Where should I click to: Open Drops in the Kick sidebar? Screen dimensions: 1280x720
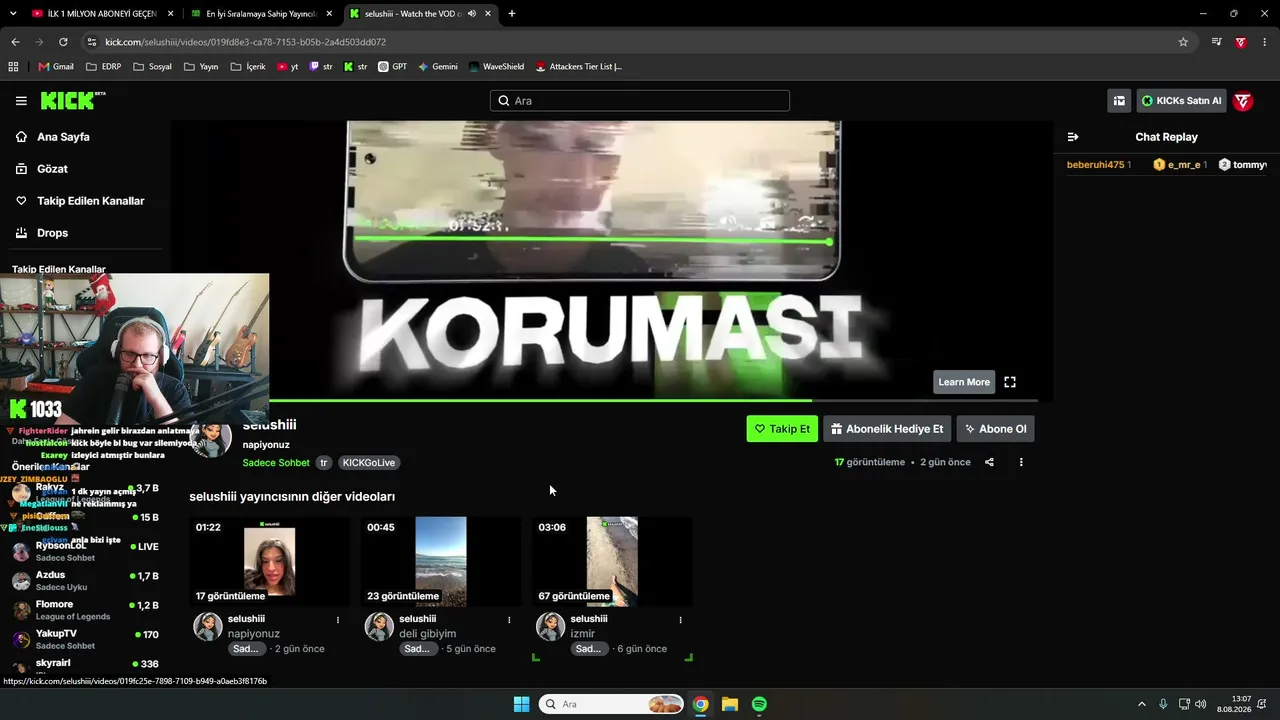tap(52, 233)
